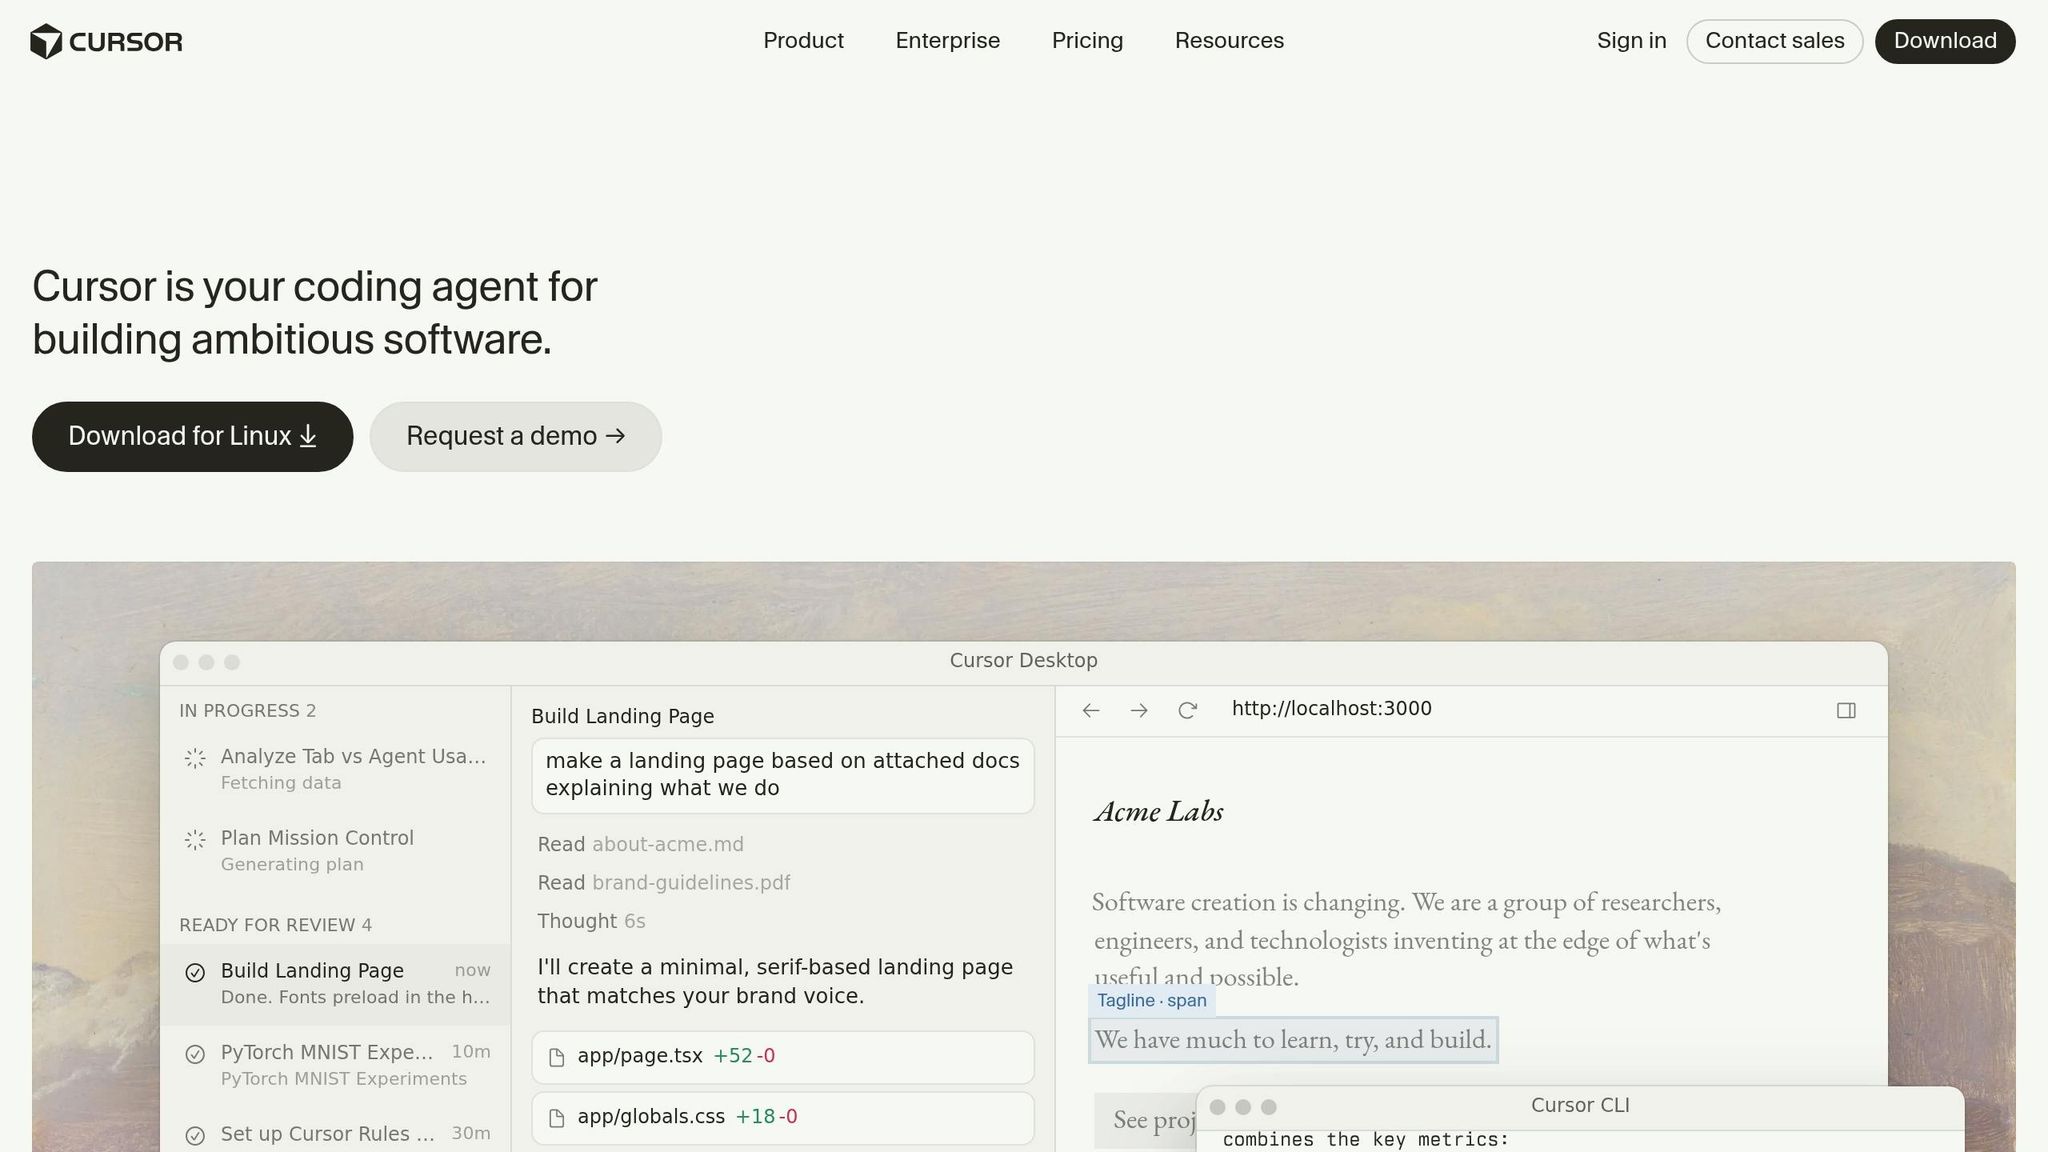This screenshot has width=2048, height=1152.
Task: Click the Download button in the header
Action: click(x=1944, y=41)
